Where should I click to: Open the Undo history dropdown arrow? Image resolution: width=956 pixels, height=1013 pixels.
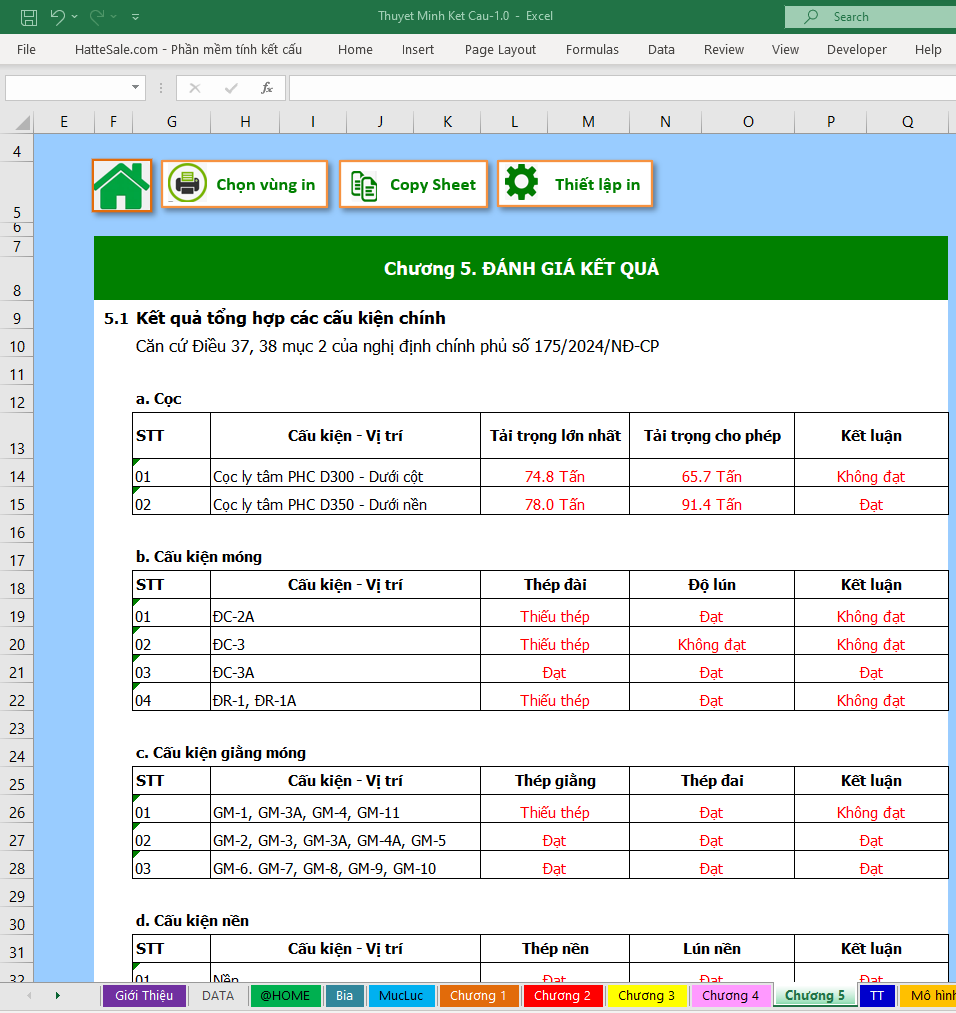coord(74,17)
